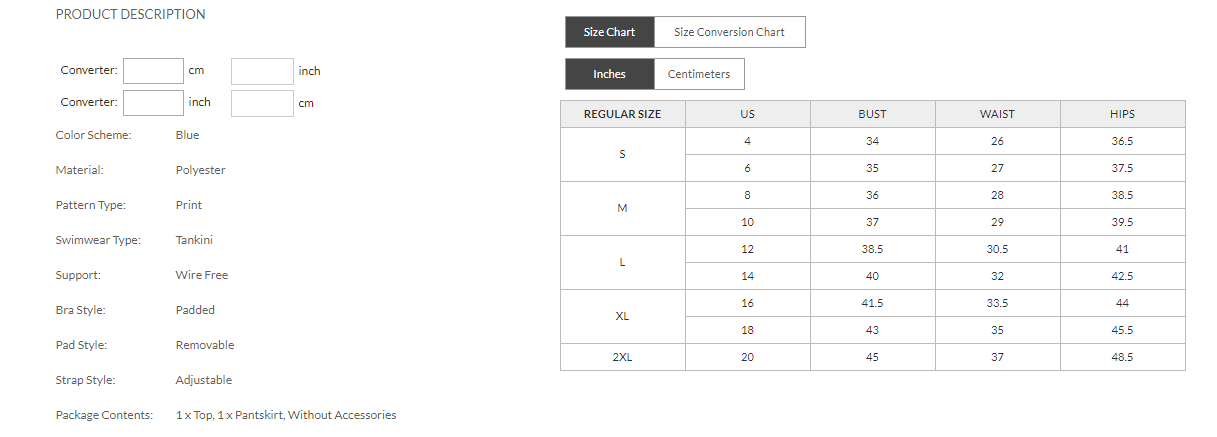This screenshot has width=1217, height=437.
Task: Open the Size Conversion Chart tab
Action: point(729,32)
